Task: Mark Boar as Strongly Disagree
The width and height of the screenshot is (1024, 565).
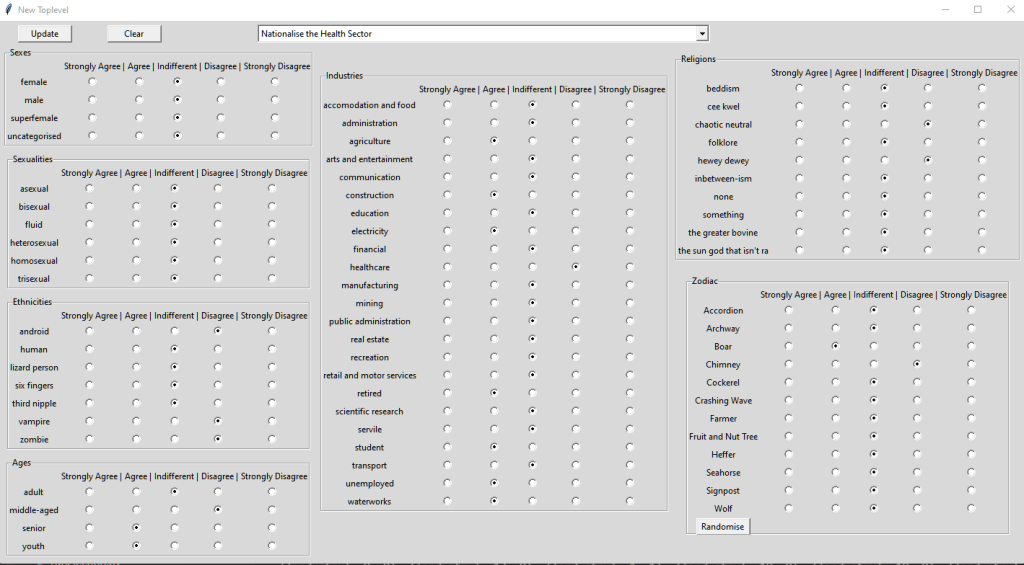Action: click(x=971, y=346)
